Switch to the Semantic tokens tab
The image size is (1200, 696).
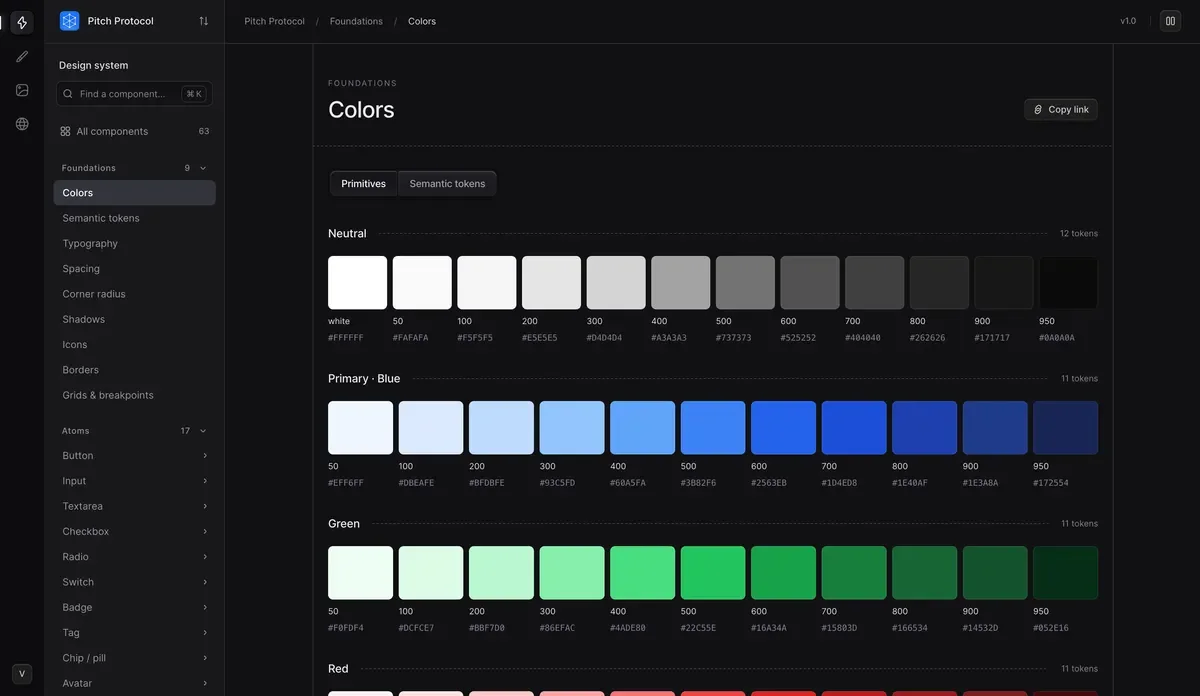tap(447, 184)
